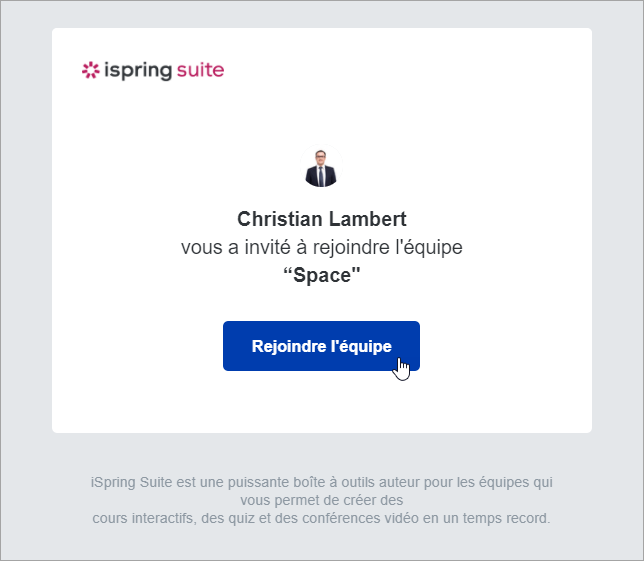Select the team name "Space"
The height and width of the screenshot is (561, 644).
pos(322,275)
